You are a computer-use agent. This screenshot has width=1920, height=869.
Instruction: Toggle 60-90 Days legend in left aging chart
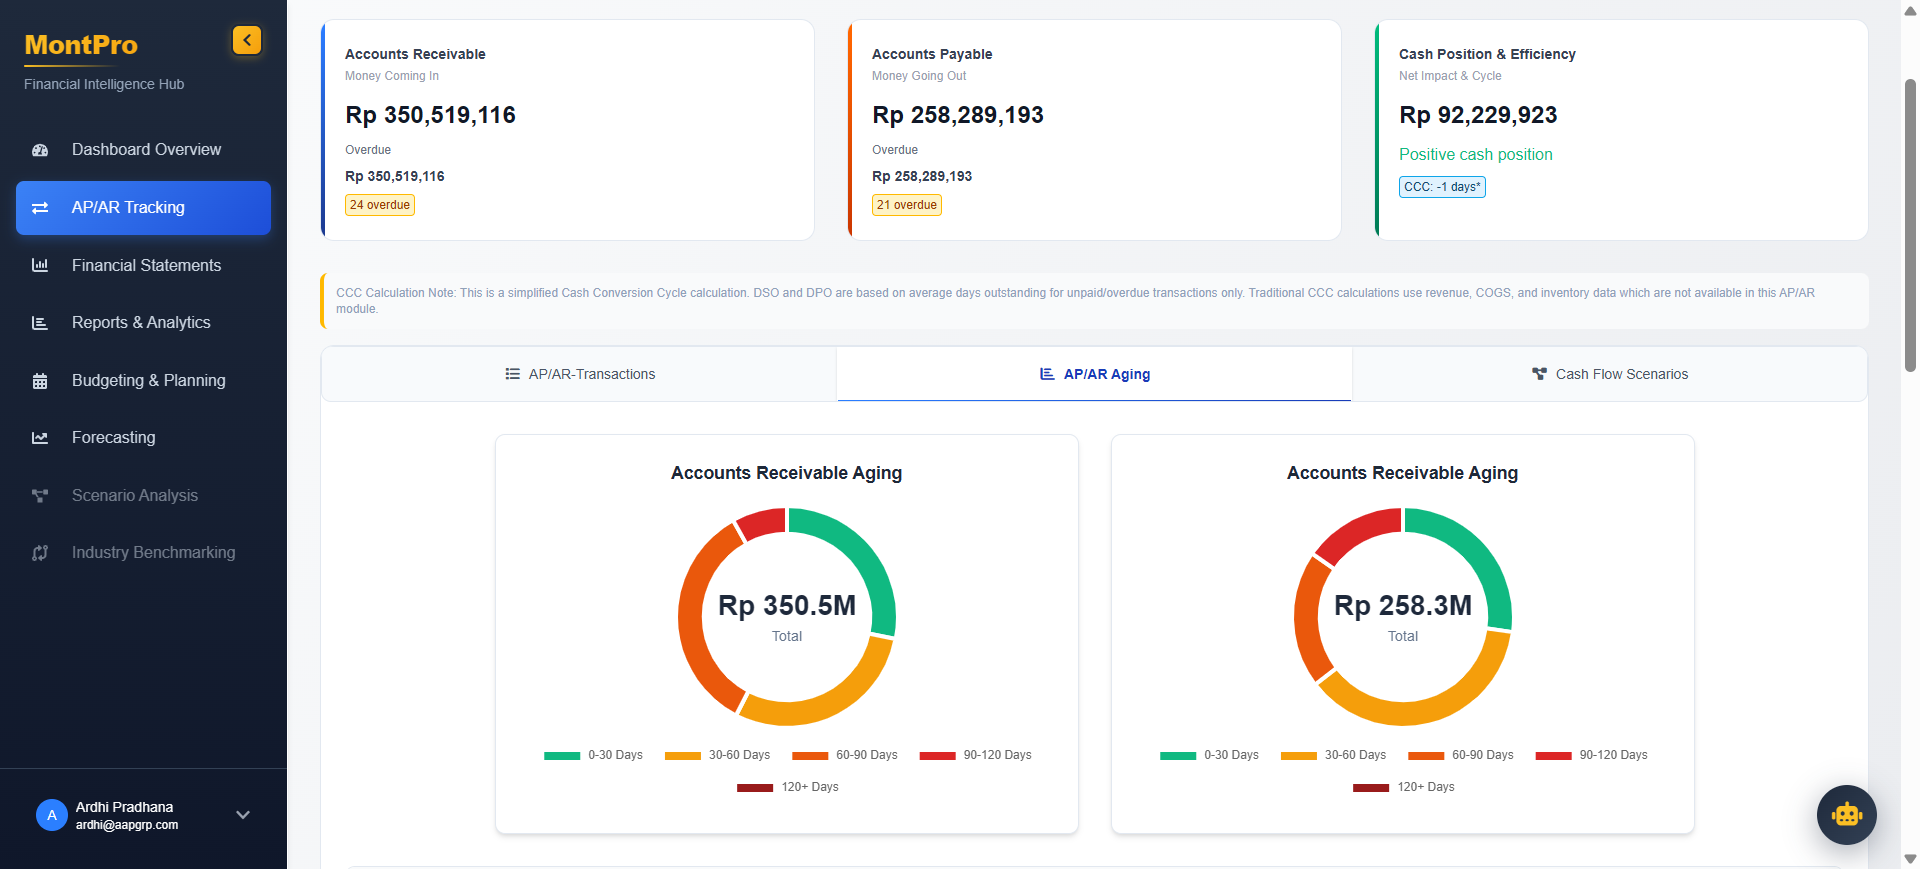point(845,755)
